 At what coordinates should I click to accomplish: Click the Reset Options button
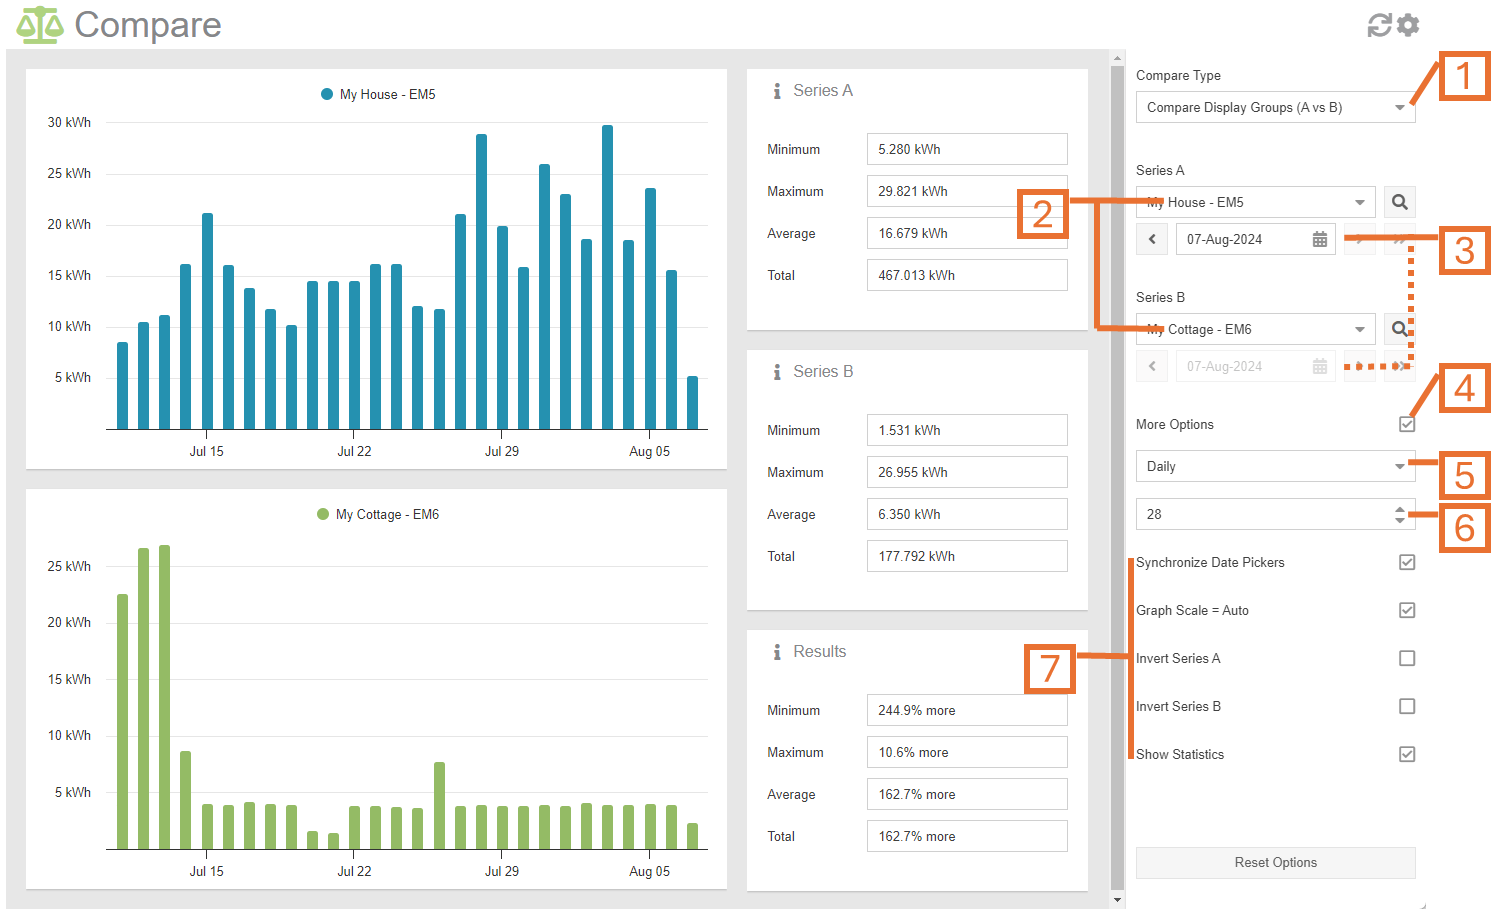pyautogui.click(x=1276, y=862)
